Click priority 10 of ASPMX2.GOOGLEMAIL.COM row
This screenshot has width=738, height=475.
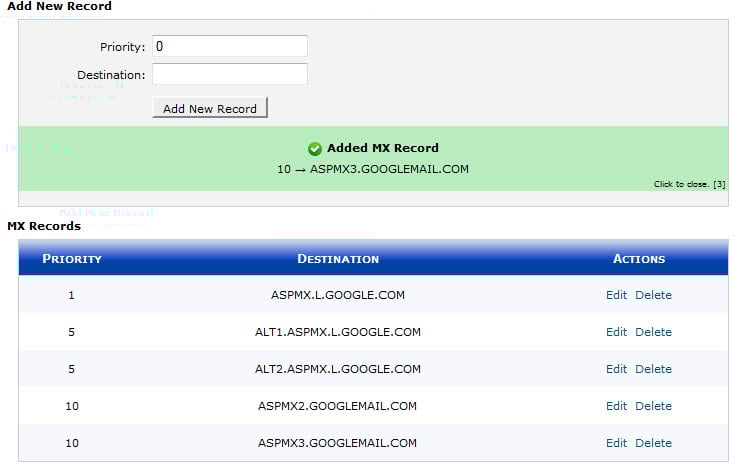point(72,406)
